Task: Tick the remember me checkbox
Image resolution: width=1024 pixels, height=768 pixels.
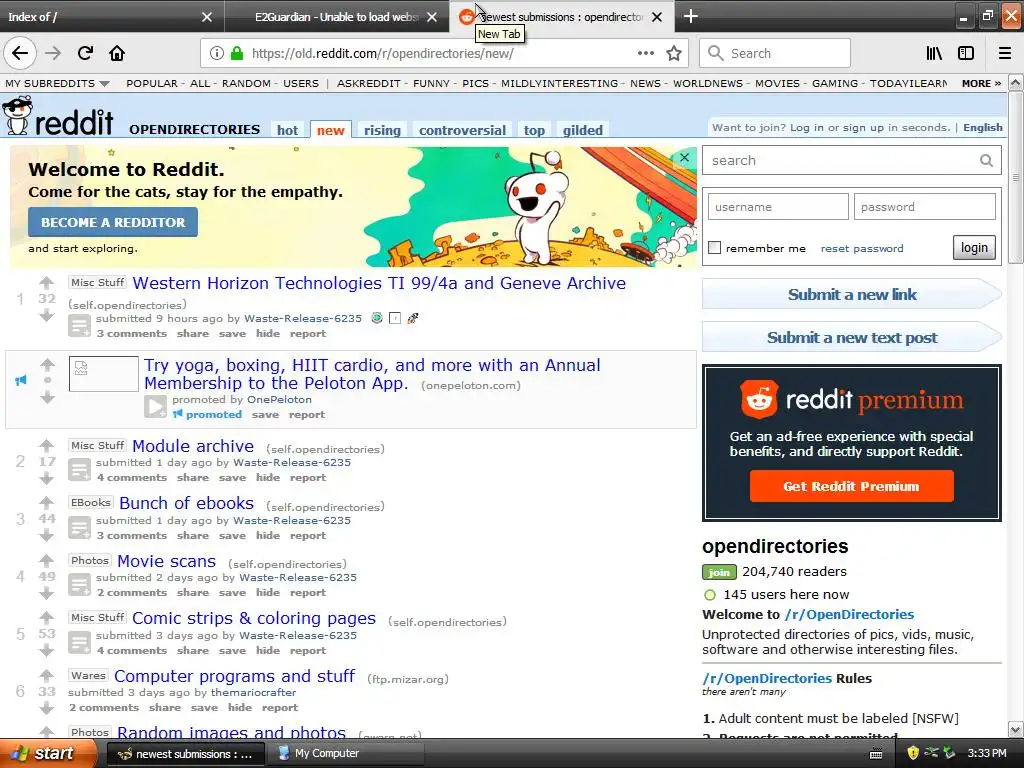Action: point(714,248)
